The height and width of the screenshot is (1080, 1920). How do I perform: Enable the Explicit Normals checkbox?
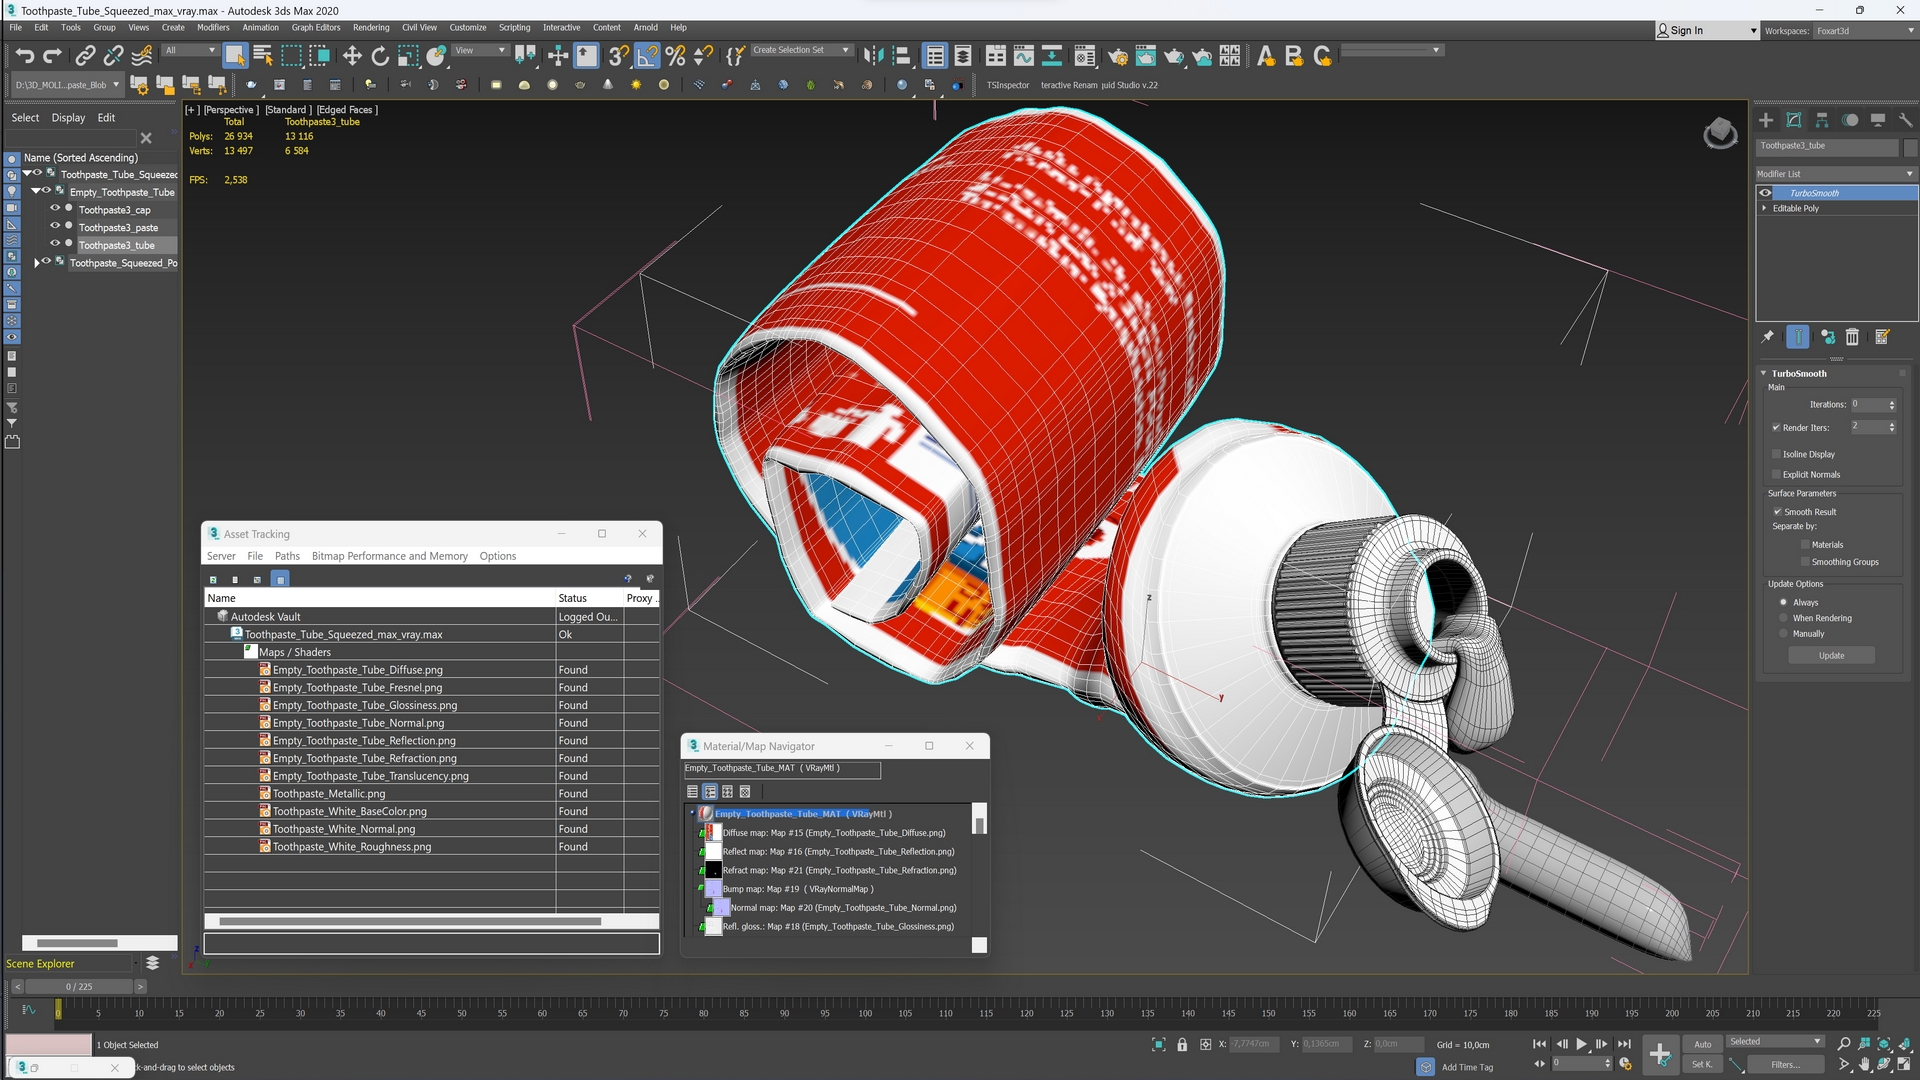coord(1776,474)
